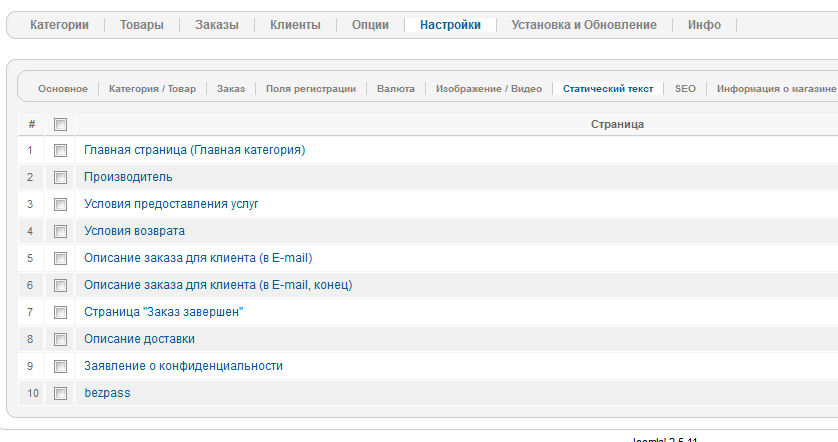This screenshot has width=838, height=442.
Task: Open the Инфо menu
Action: [704, 25]
